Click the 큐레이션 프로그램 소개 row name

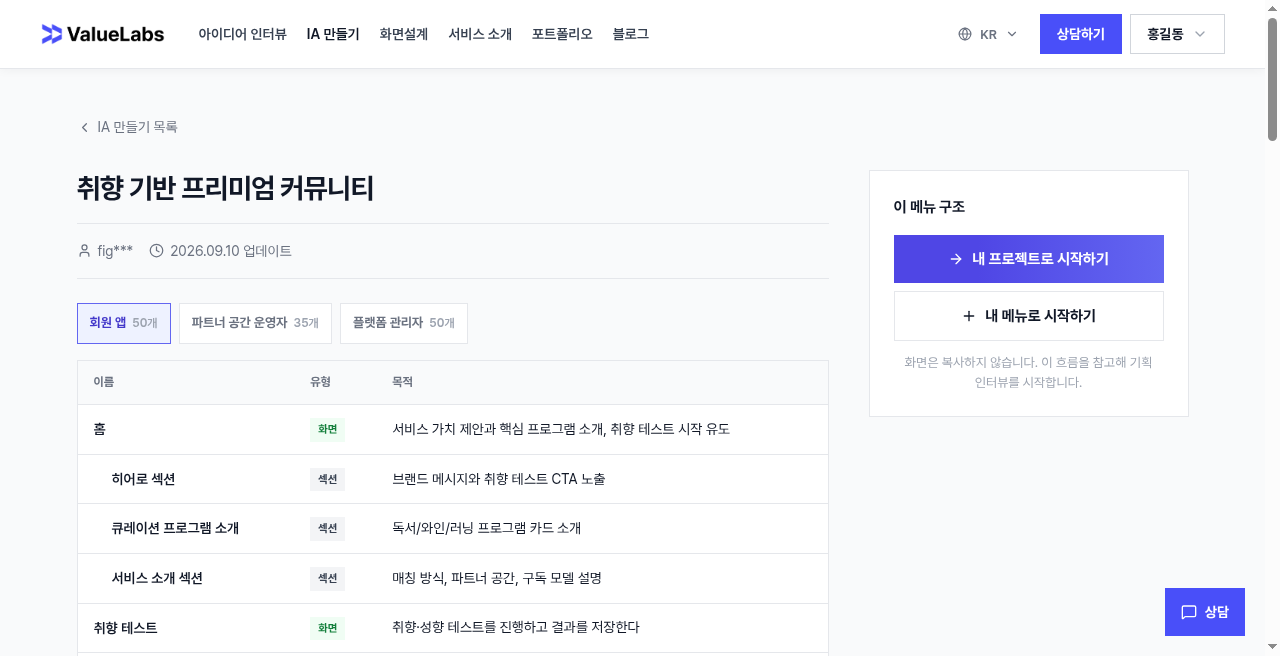(175, 528)
